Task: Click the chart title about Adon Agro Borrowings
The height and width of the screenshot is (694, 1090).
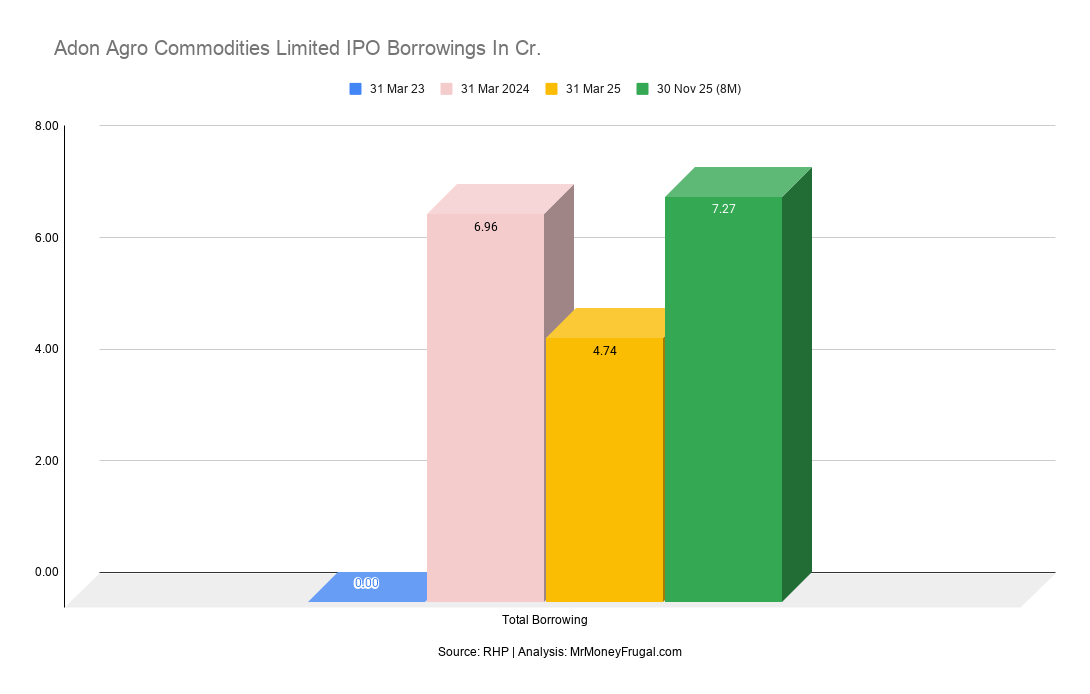Action: (297, 48)
